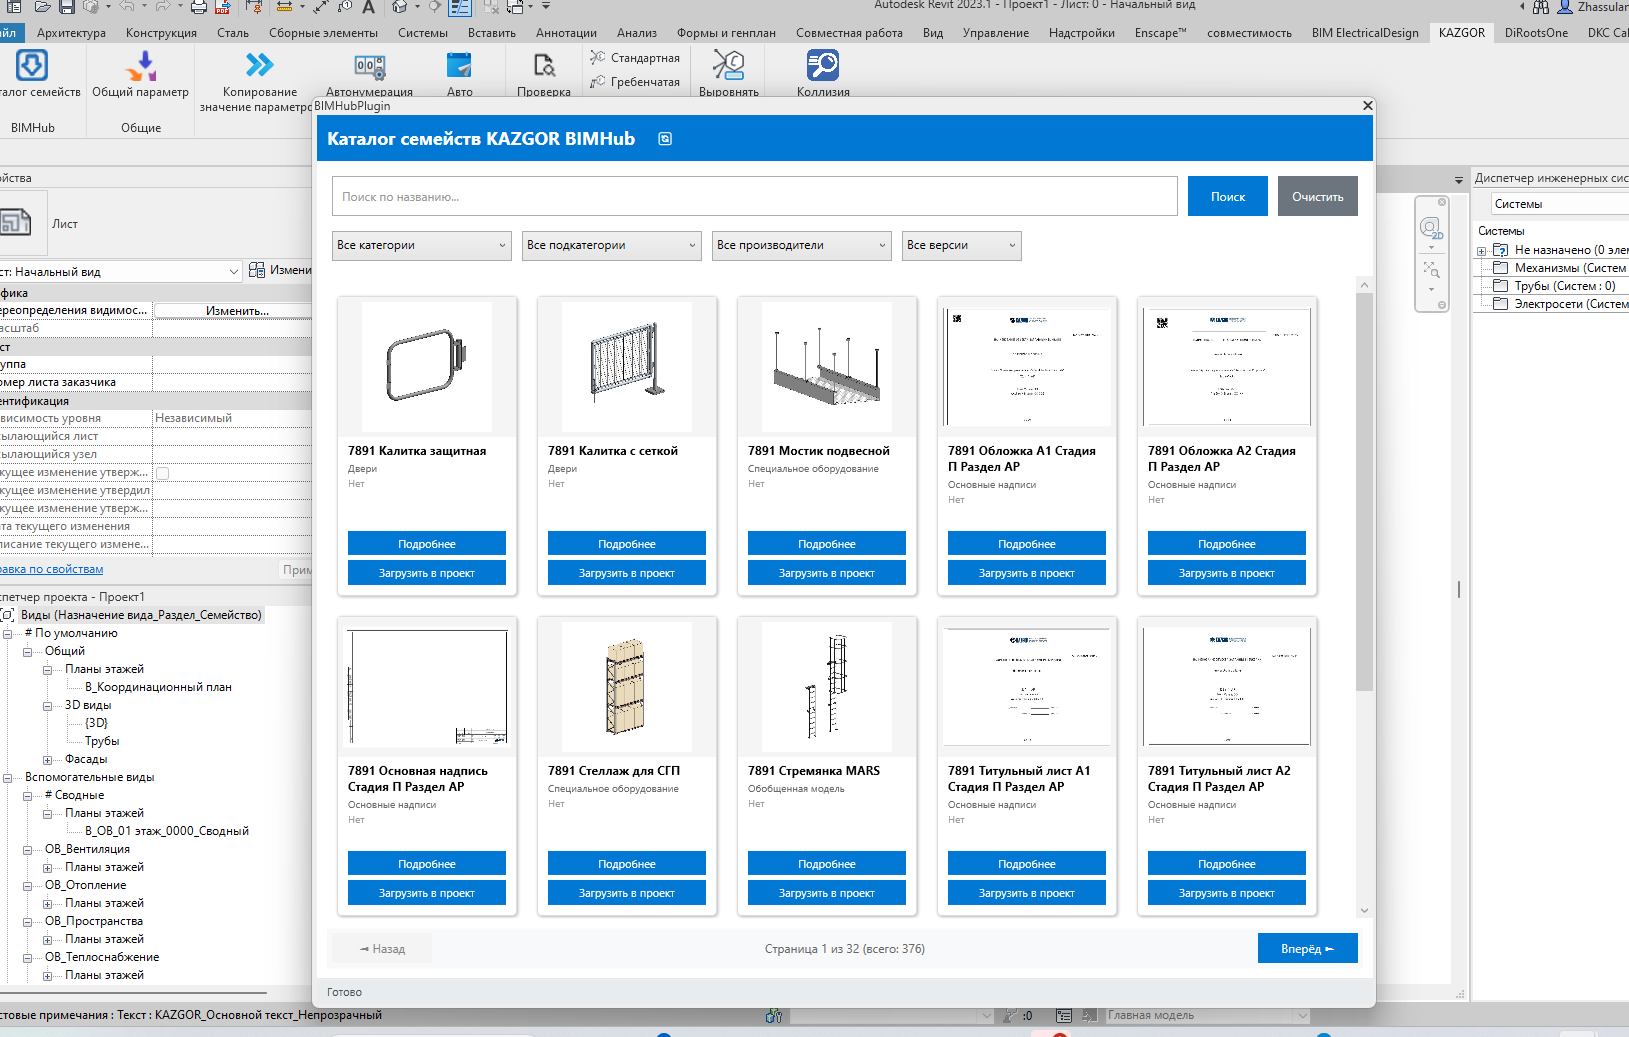The width and height of the screenshot is (1629, 1037).
Task: Open the Все категории dropdown
Action: pyautogui.click(x=422, y=246)
